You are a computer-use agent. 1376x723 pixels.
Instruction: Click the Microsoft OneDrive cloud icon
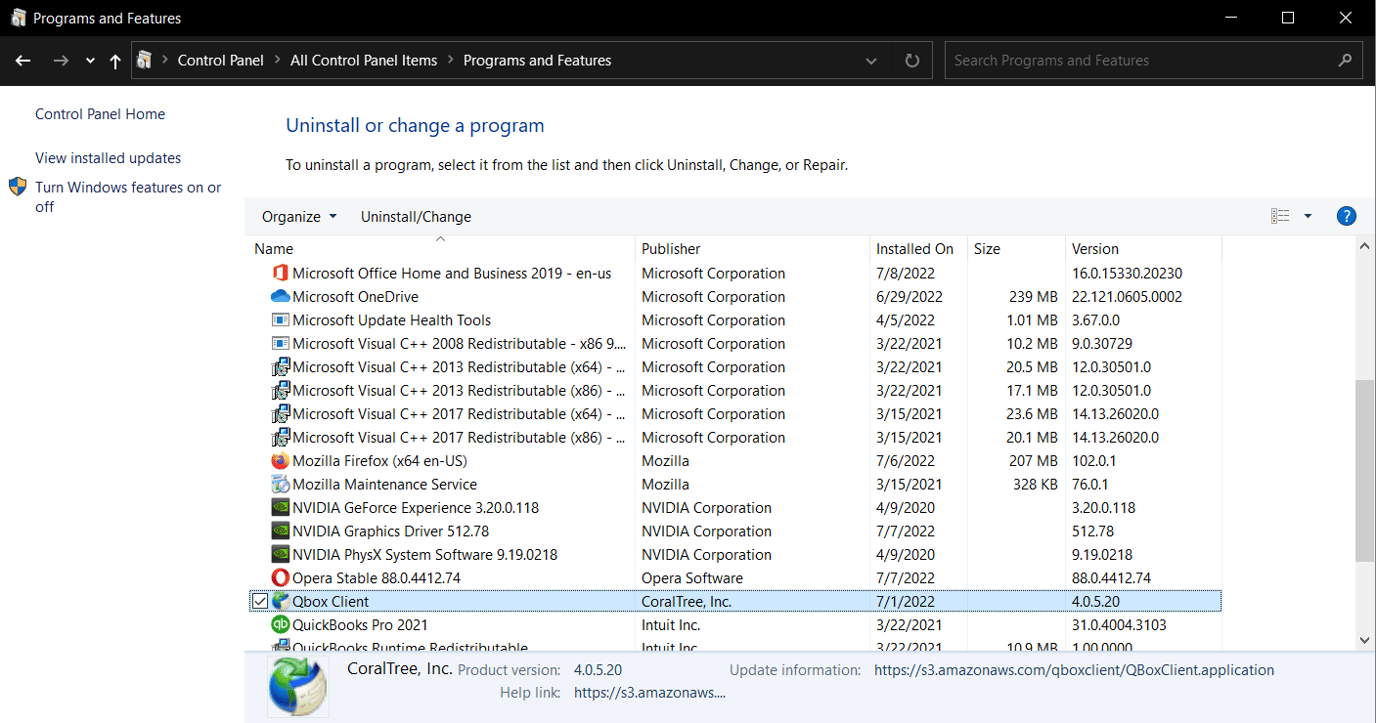[x=280, y=297]
